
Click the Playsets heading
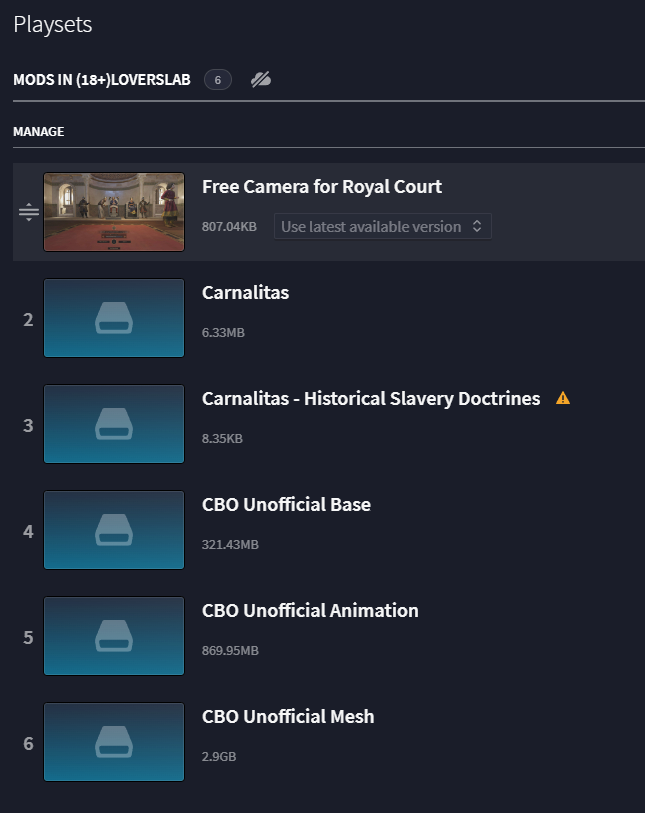(53, 24)
